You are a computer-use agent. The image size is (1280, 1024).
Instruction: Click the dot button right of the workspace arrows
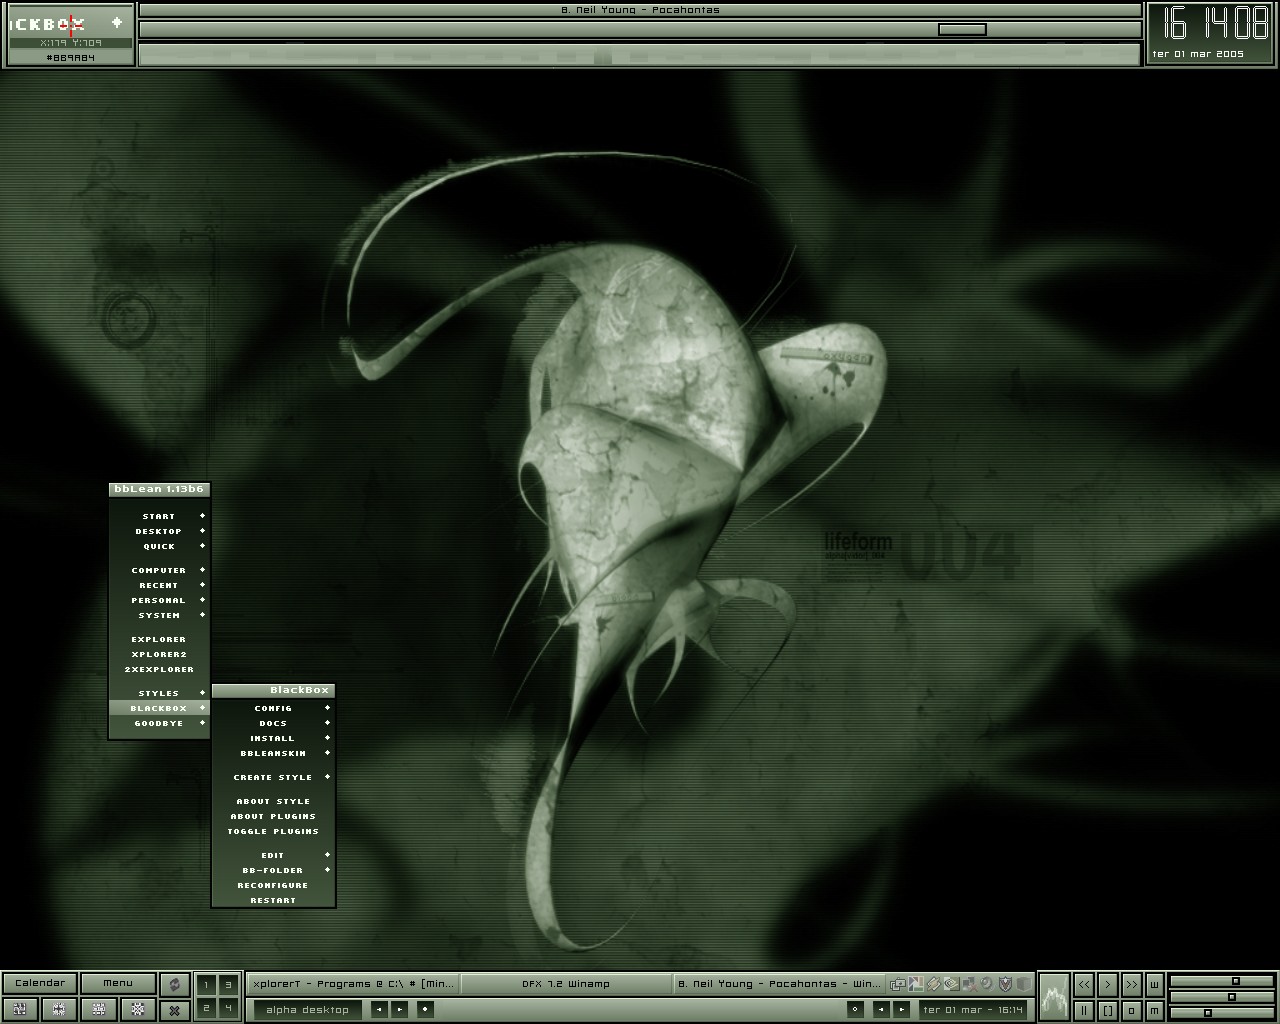425,1009
